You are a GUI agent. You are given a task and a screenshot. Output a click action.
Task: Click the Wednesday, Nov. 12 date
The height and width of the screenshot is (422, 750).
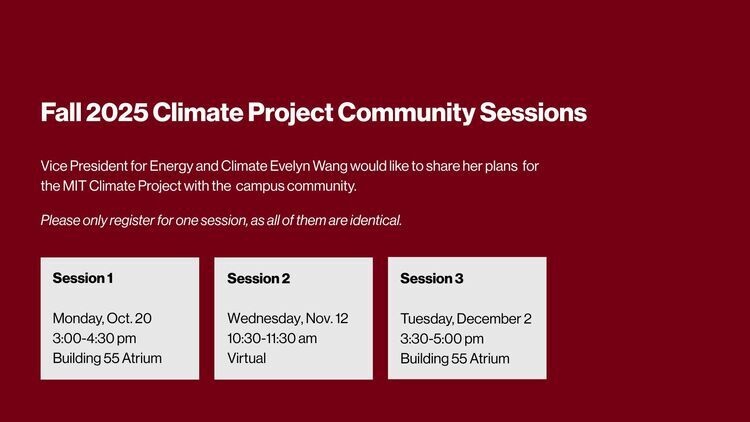click(288, 319)
